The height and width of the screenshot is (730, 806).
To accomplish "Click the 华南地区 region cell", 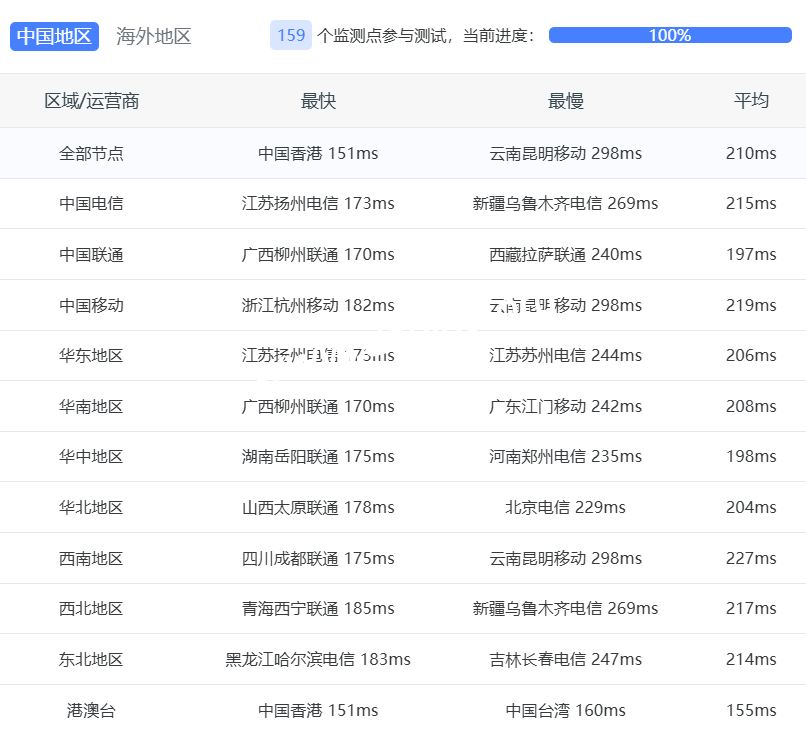I will [91, 406].
